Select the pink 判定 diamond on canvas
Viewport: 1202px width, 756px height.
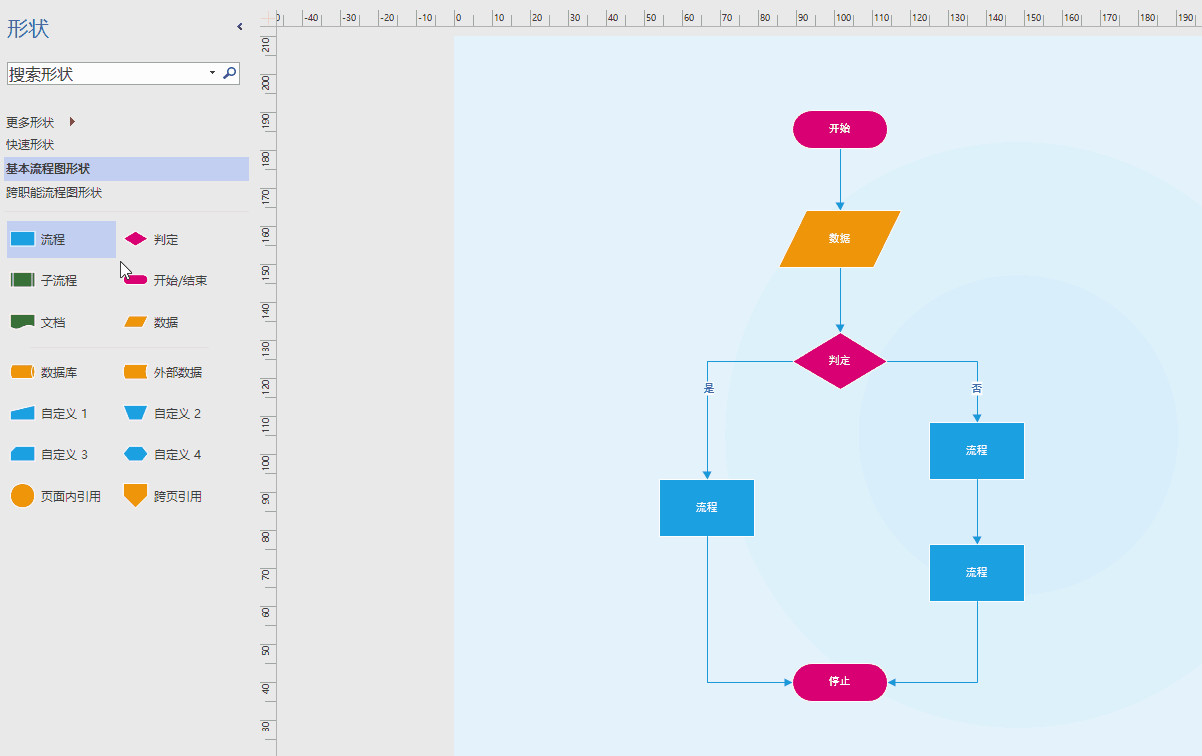coord(839,361)
